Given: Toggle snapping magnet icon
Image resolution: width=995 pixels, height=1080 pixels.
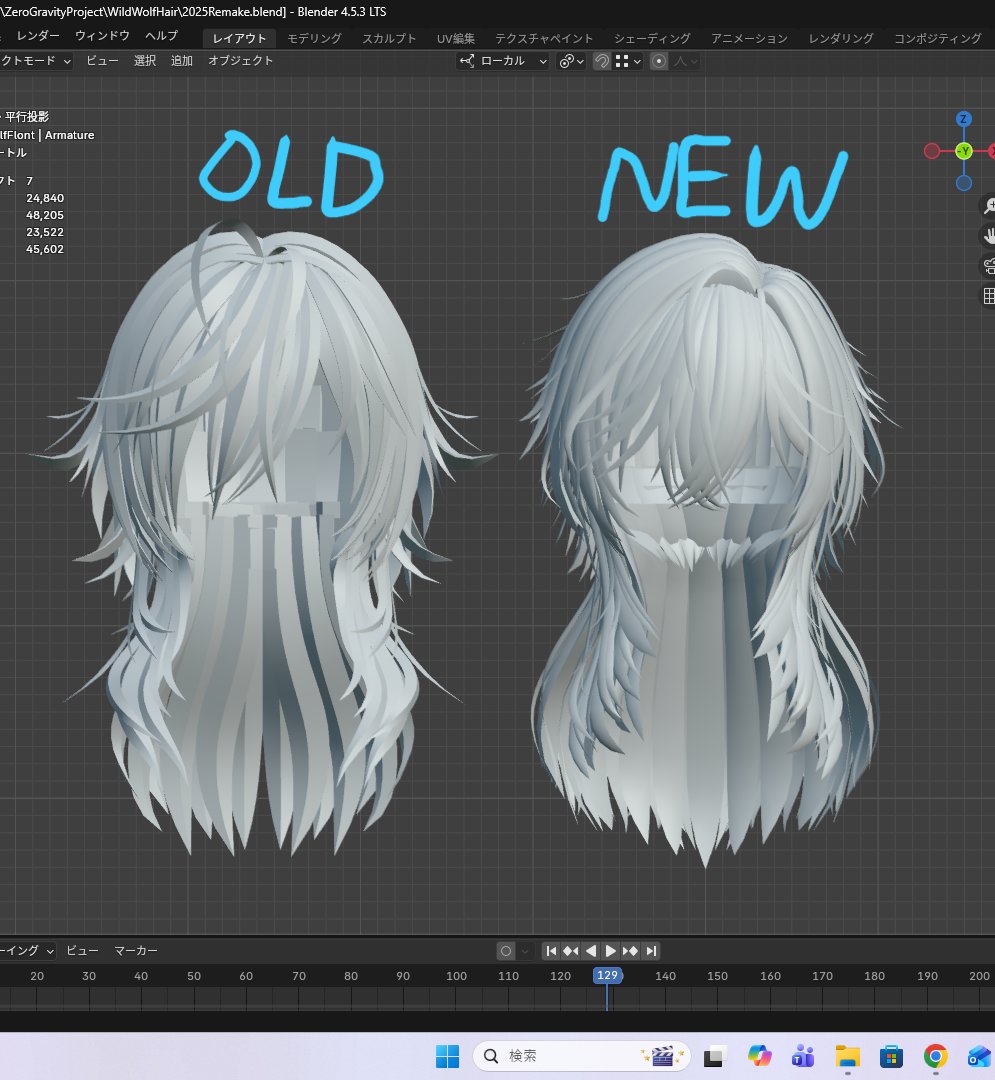Looking at the screenshot, I should pyautogui.click(x=602, y=61).
